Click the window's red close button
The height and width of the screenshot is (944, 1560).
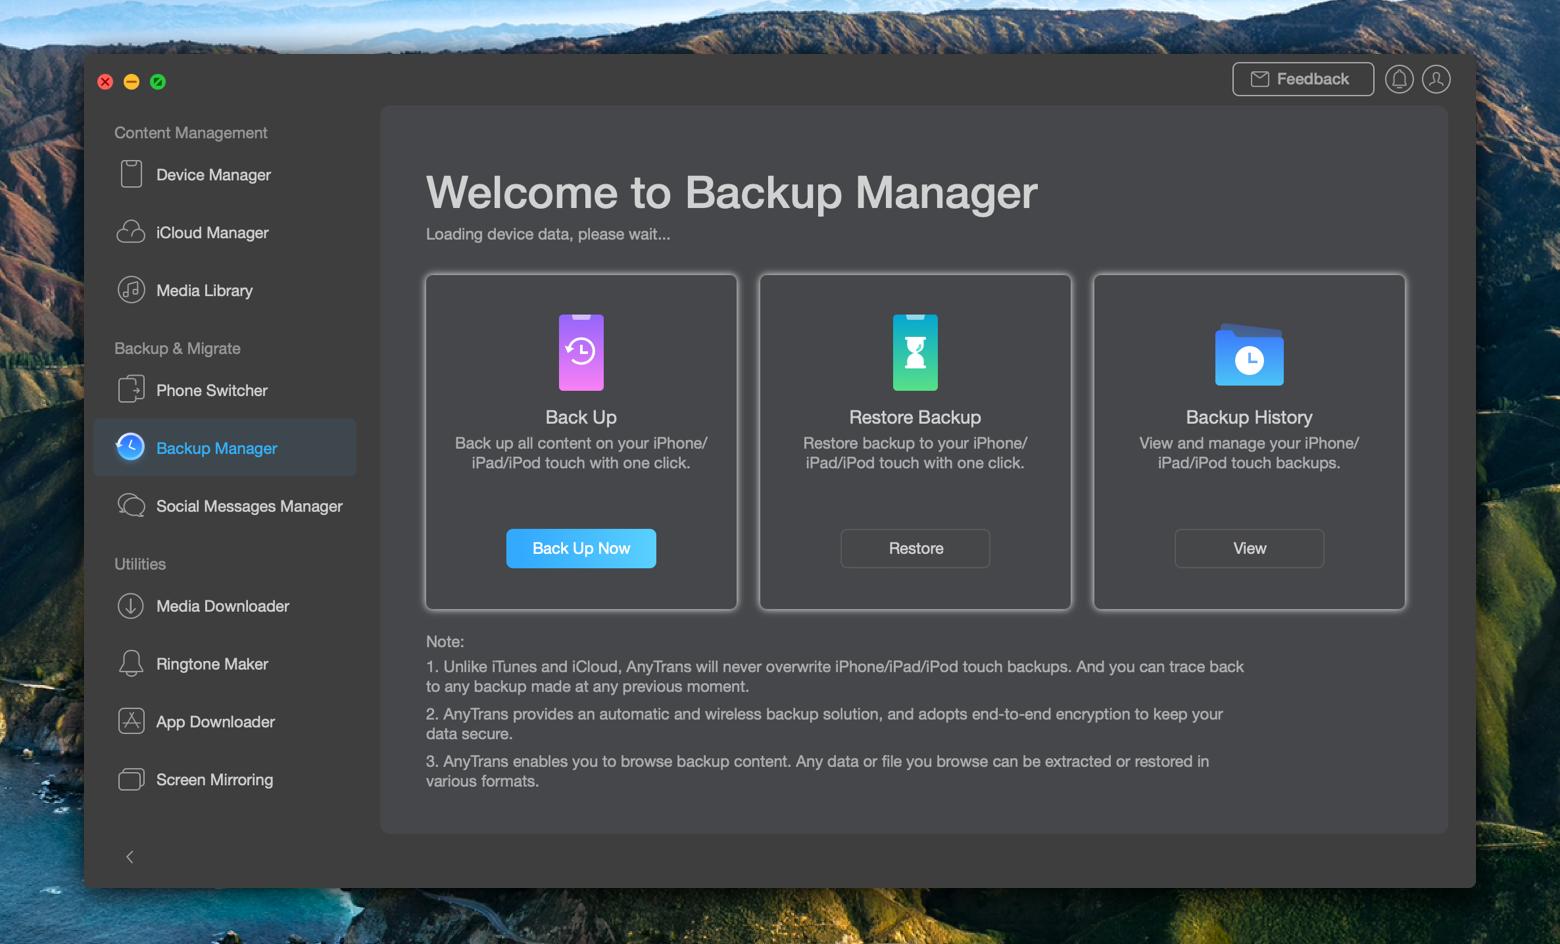[105, 82]
